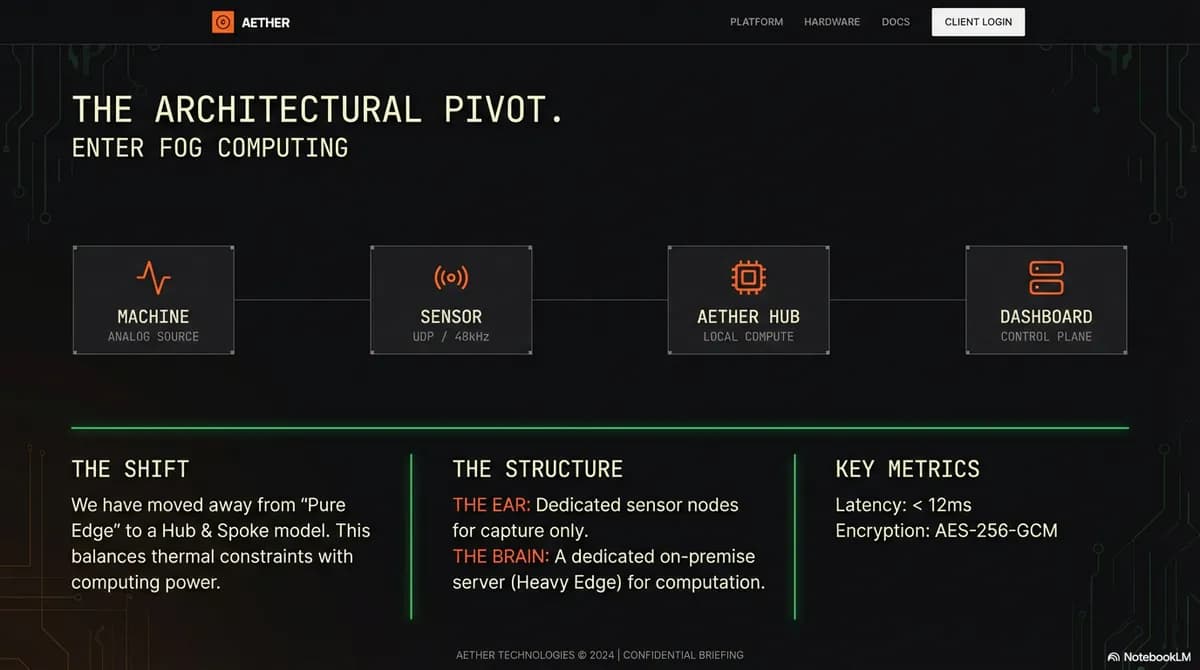The image size is (1200, 670).
Task: Click the NotebookLM watermark icon
Action: pyautogui.click(x=1113, y=657)
